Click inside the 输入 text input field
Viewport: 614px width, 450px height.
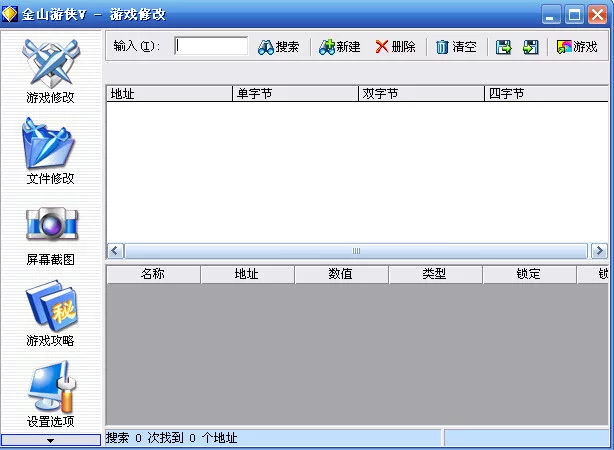[211, 46]
